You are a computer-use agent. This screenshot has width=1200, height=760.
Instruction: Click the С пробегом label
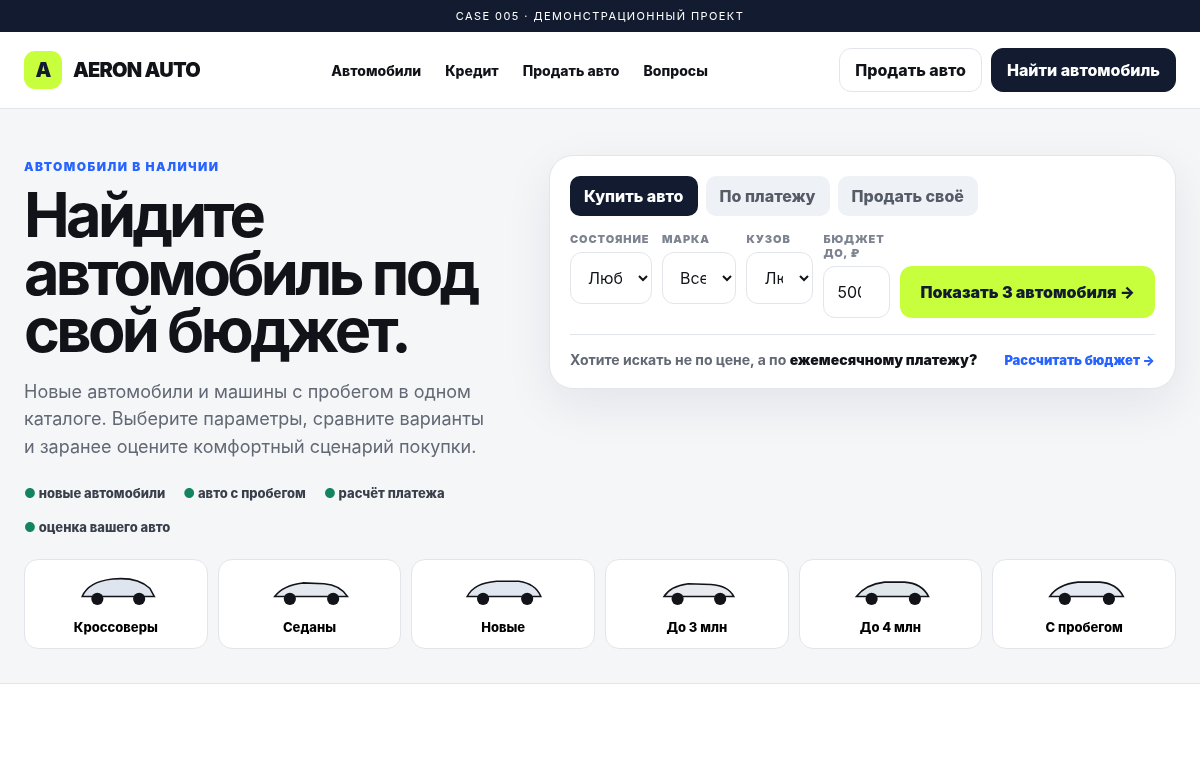point(1084,628)
